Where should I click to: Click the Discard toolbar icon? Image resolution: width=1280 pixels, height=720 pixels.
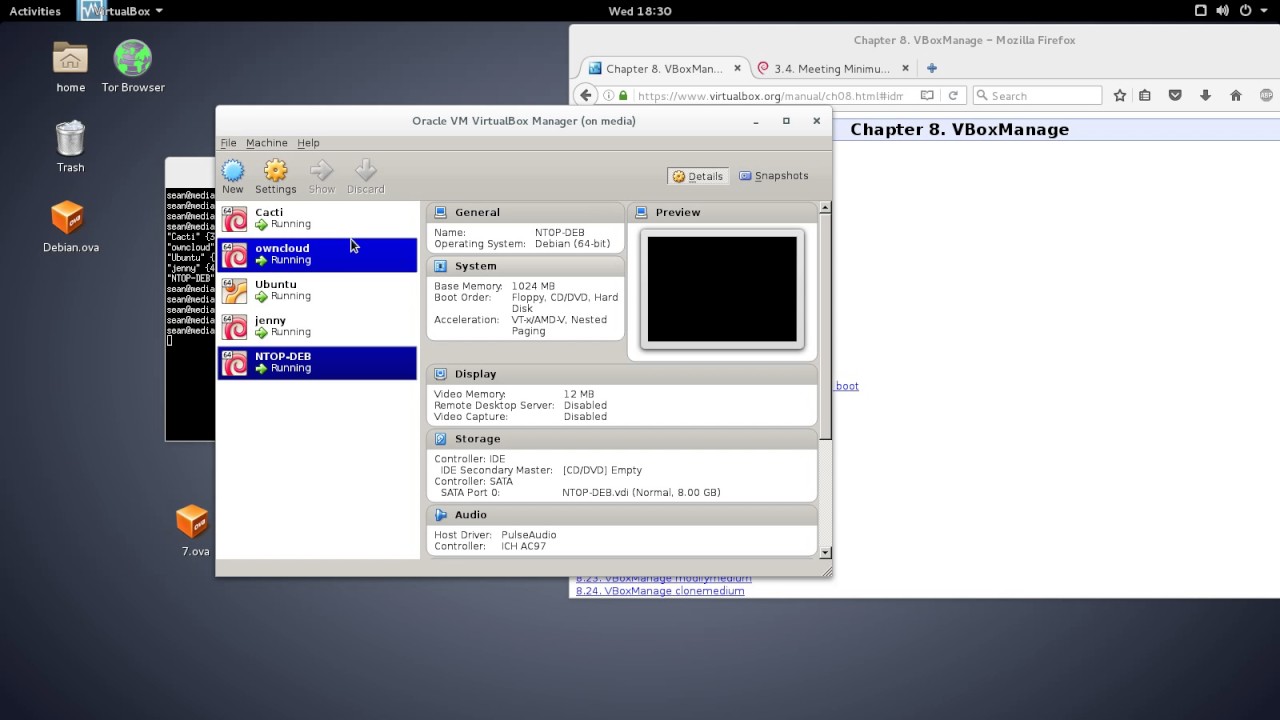(365, 177)
